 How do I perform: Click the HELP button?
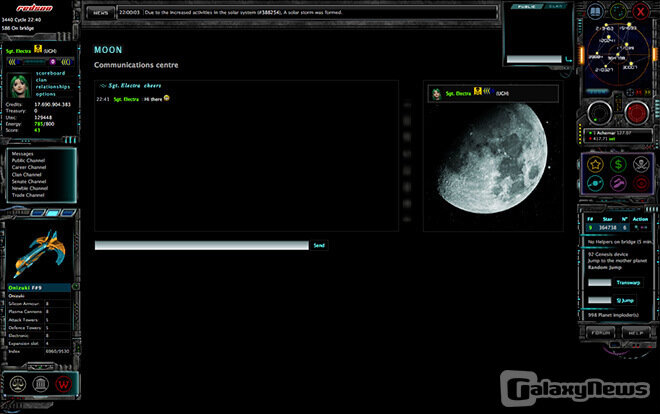click(x=636, y=333)
